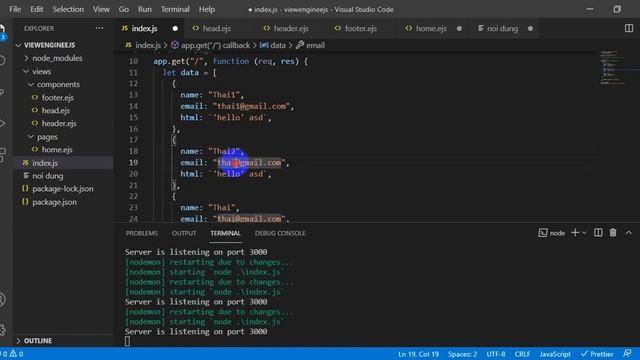Click the Prettier status bar item

tap(597, 354)
